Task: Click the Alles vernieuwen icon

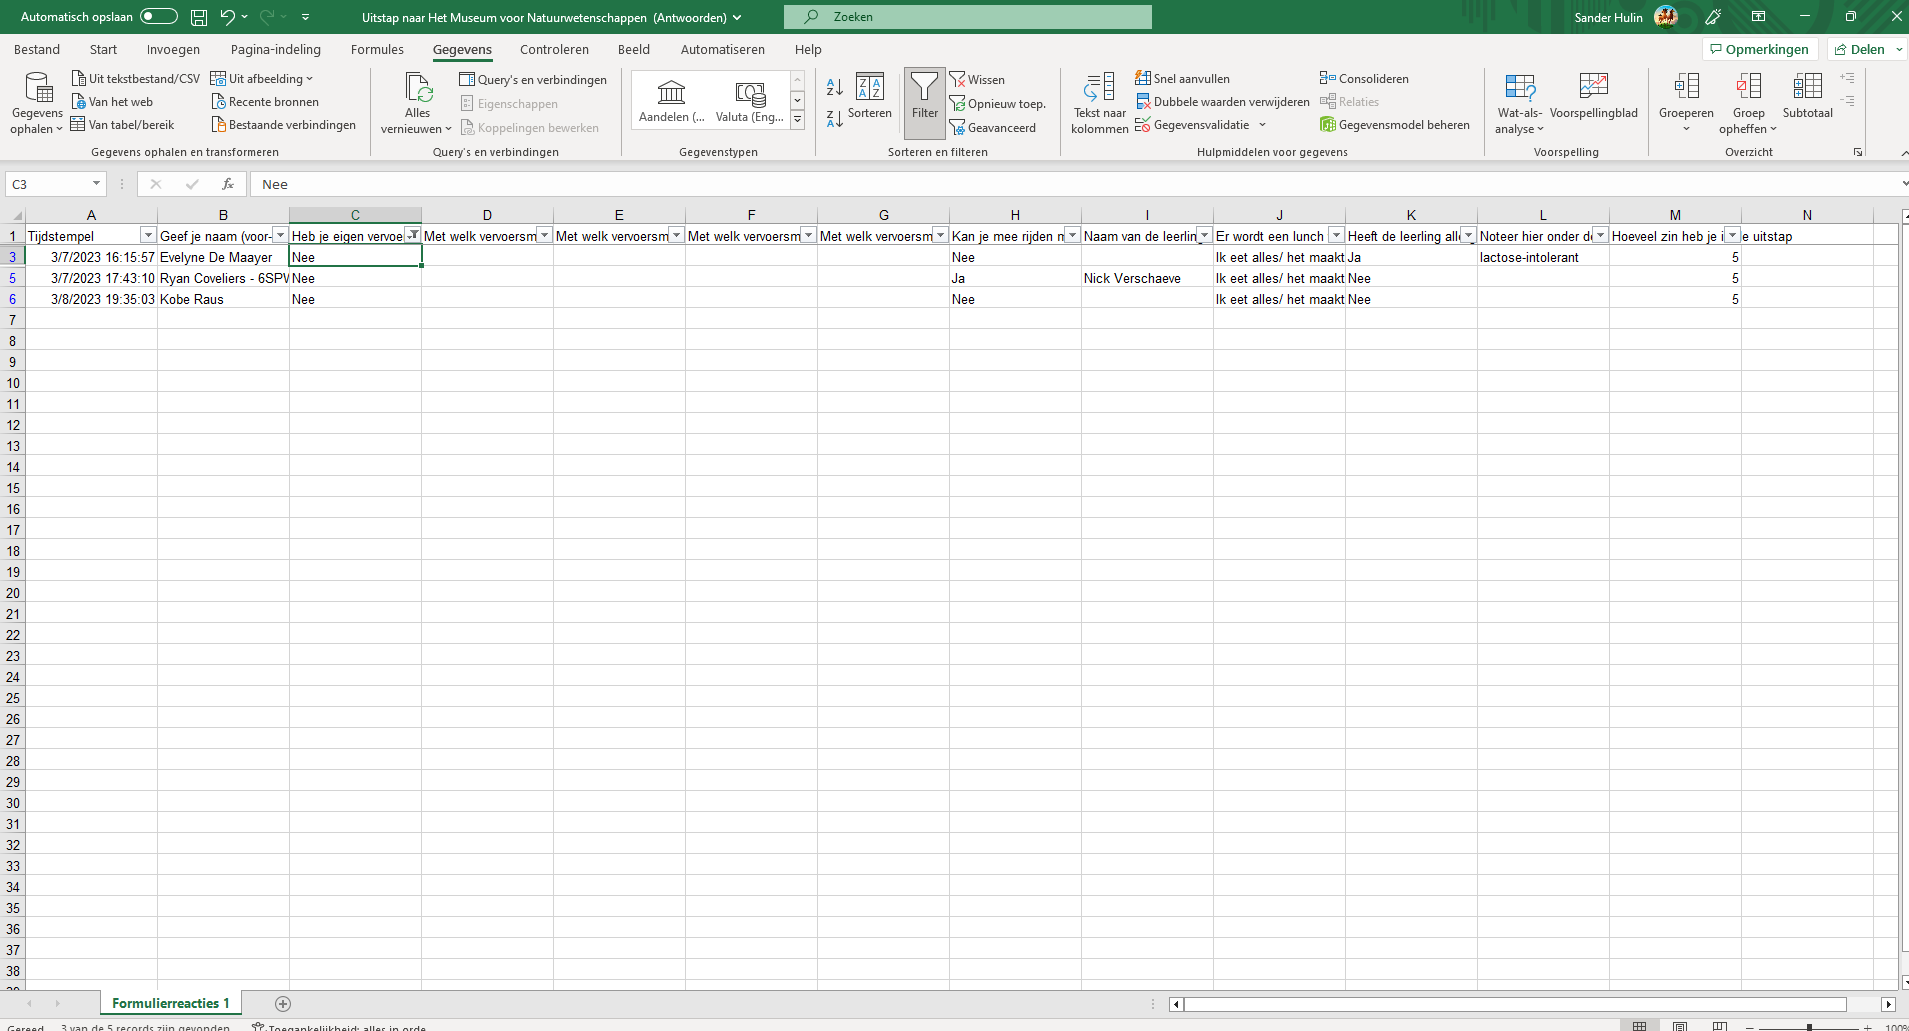Action: (418, 88)
